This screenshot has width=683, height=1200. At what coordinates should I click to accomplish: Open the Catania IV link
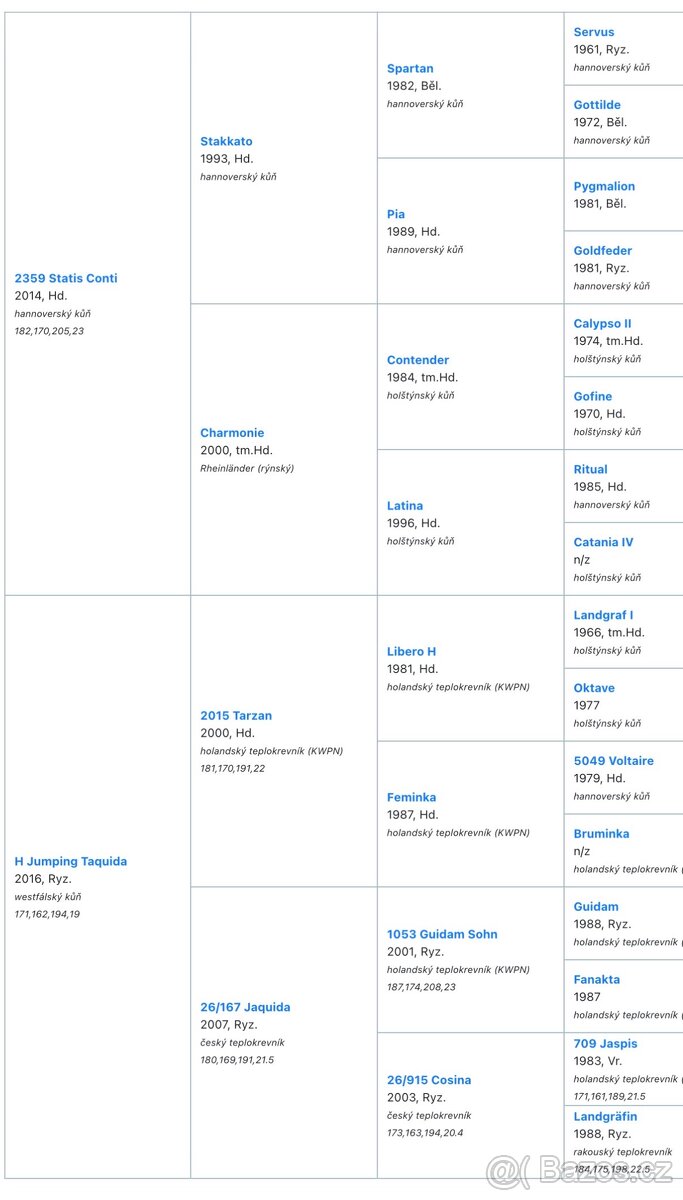pyautogui.click(x=603, y=542)
